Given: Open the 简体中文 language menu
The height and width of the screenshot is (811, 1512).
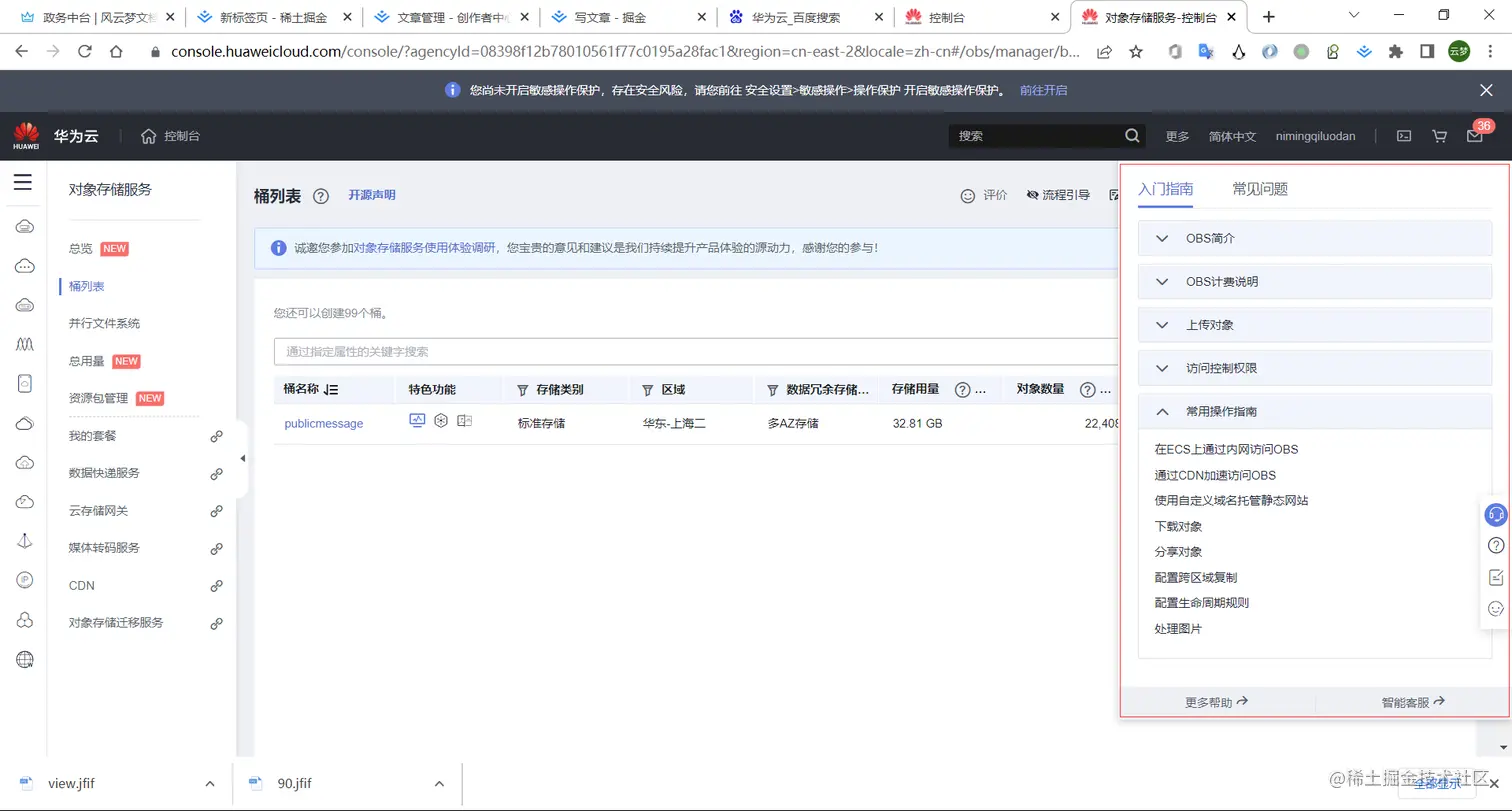Looking at the screenshot, I should (x=1232, y=136).
